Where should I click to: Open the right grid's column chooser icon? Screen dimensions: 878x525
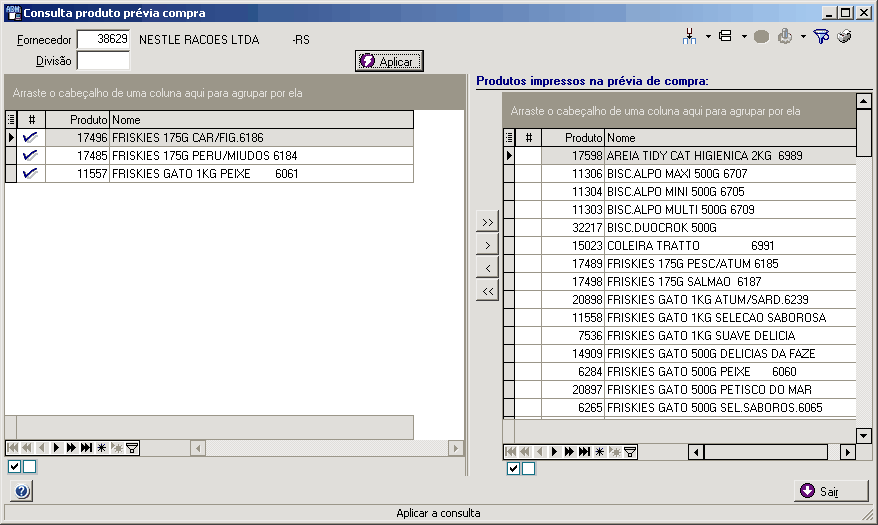tap(509, 138)
